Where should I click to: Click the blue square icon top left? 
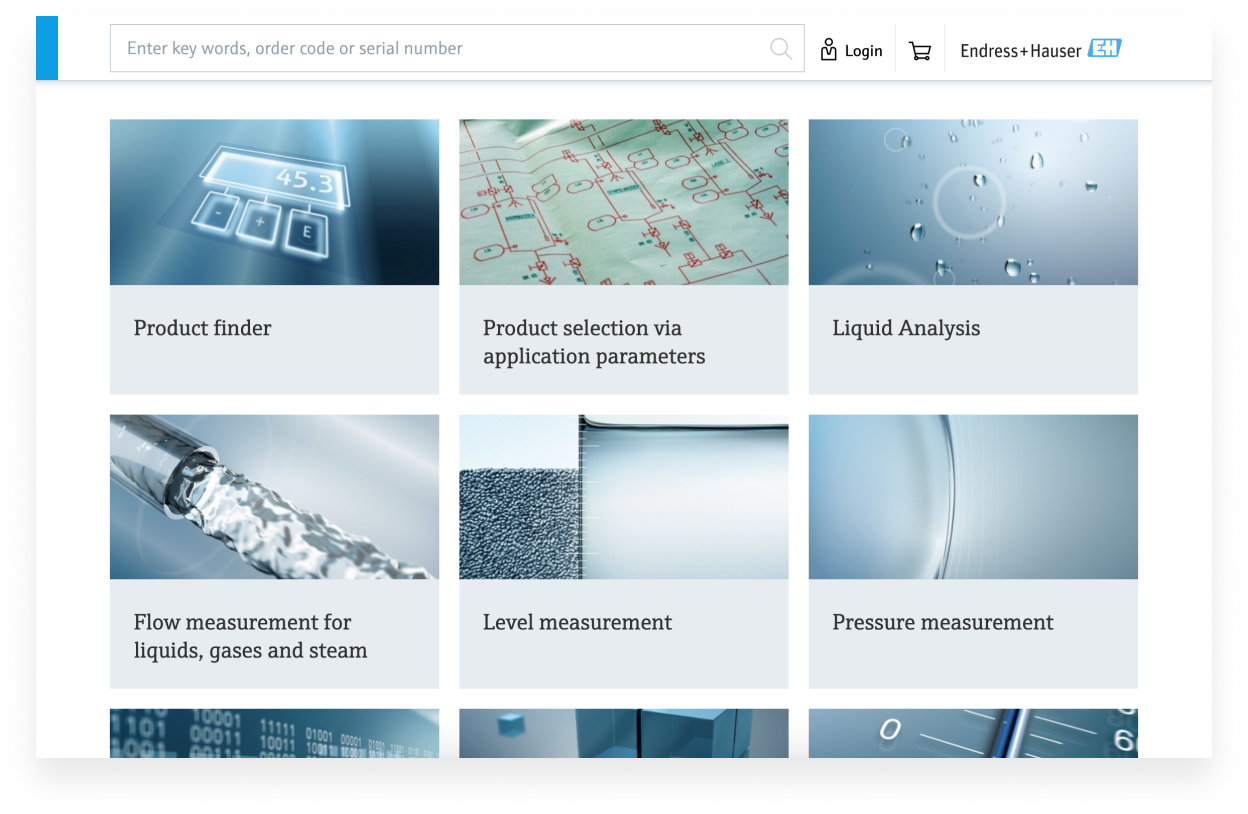coord(47,48)
